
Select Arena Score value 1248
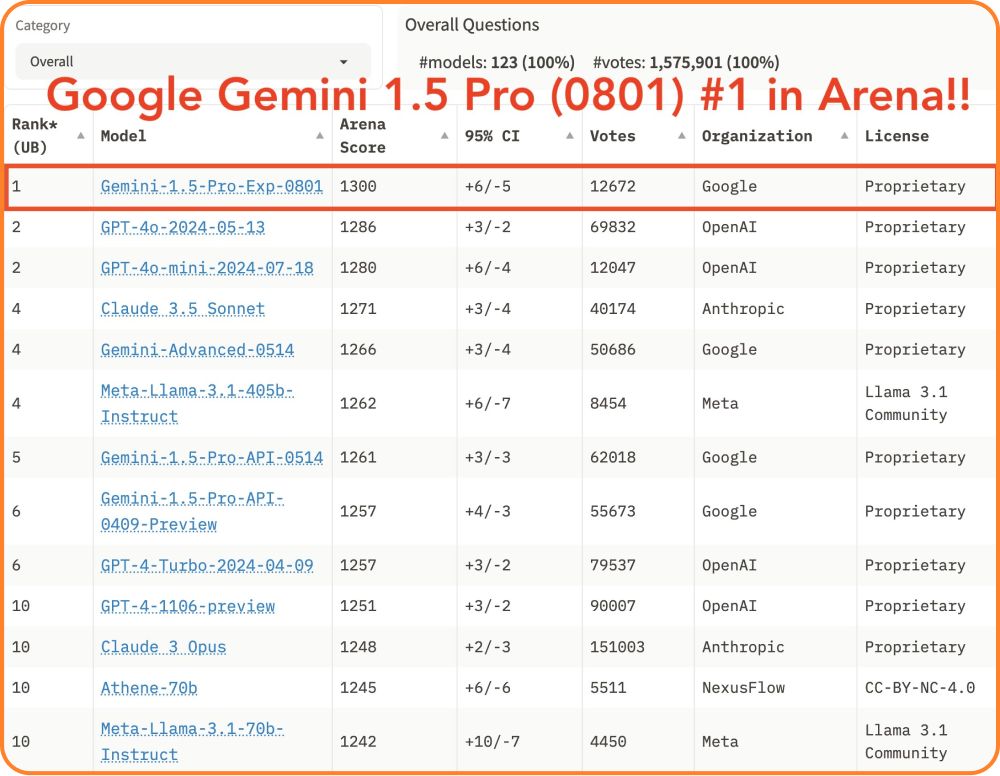[358, 647]
